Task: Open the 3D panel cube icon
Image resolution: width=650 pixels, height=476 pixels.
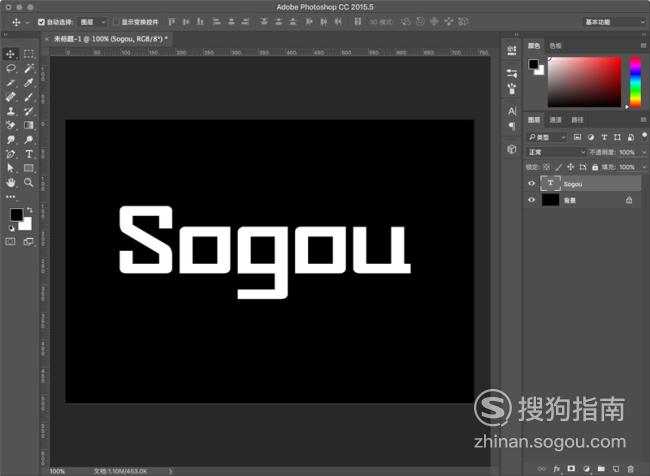Action: pos(512,149)
